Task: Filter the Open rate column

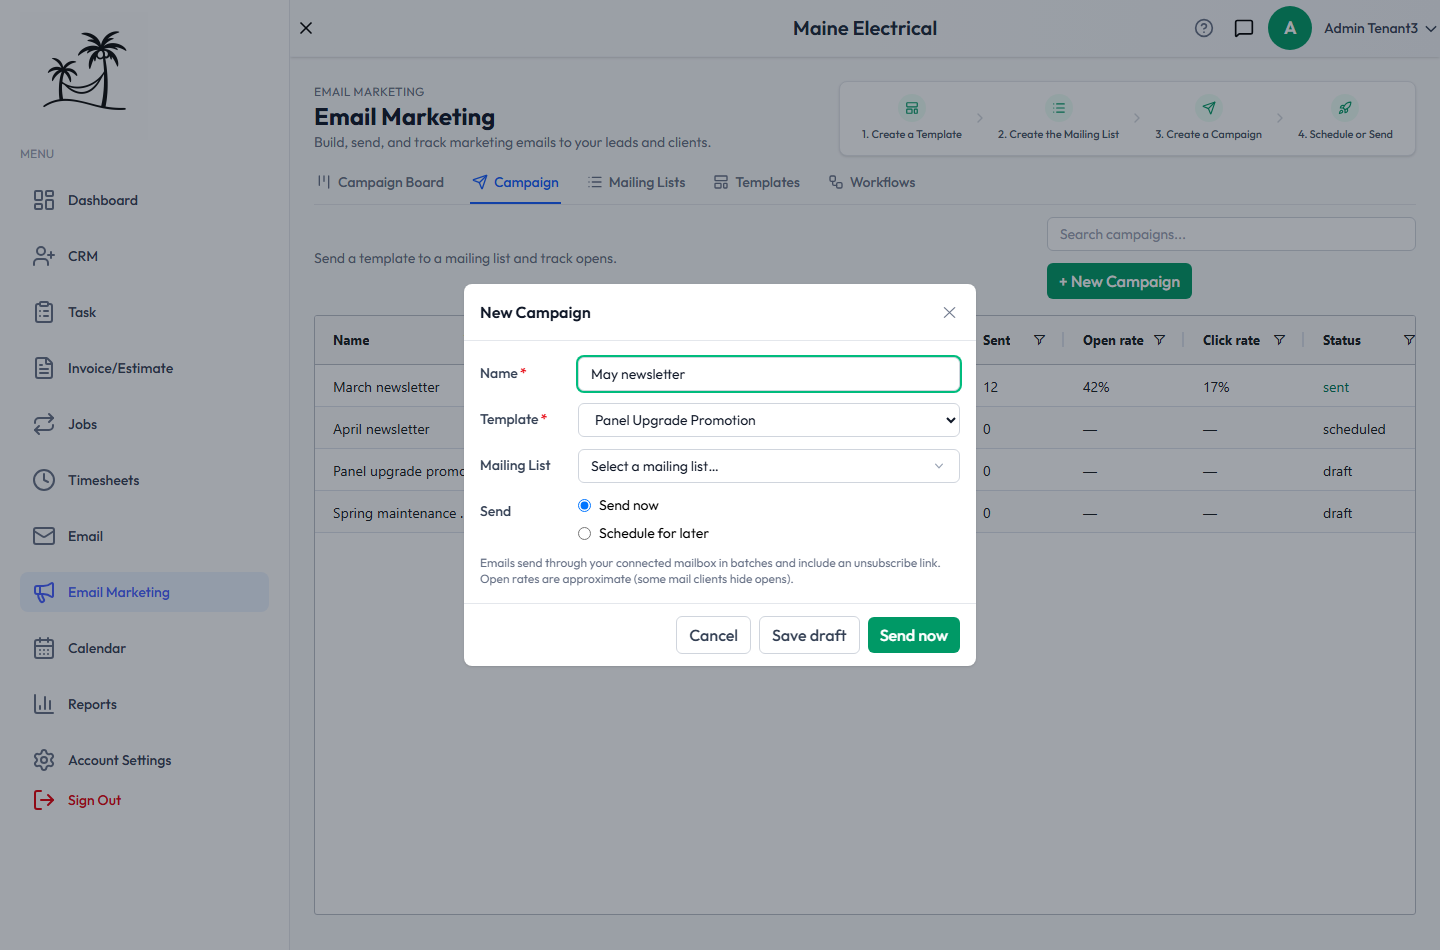Action: [x=1159, y=340]
